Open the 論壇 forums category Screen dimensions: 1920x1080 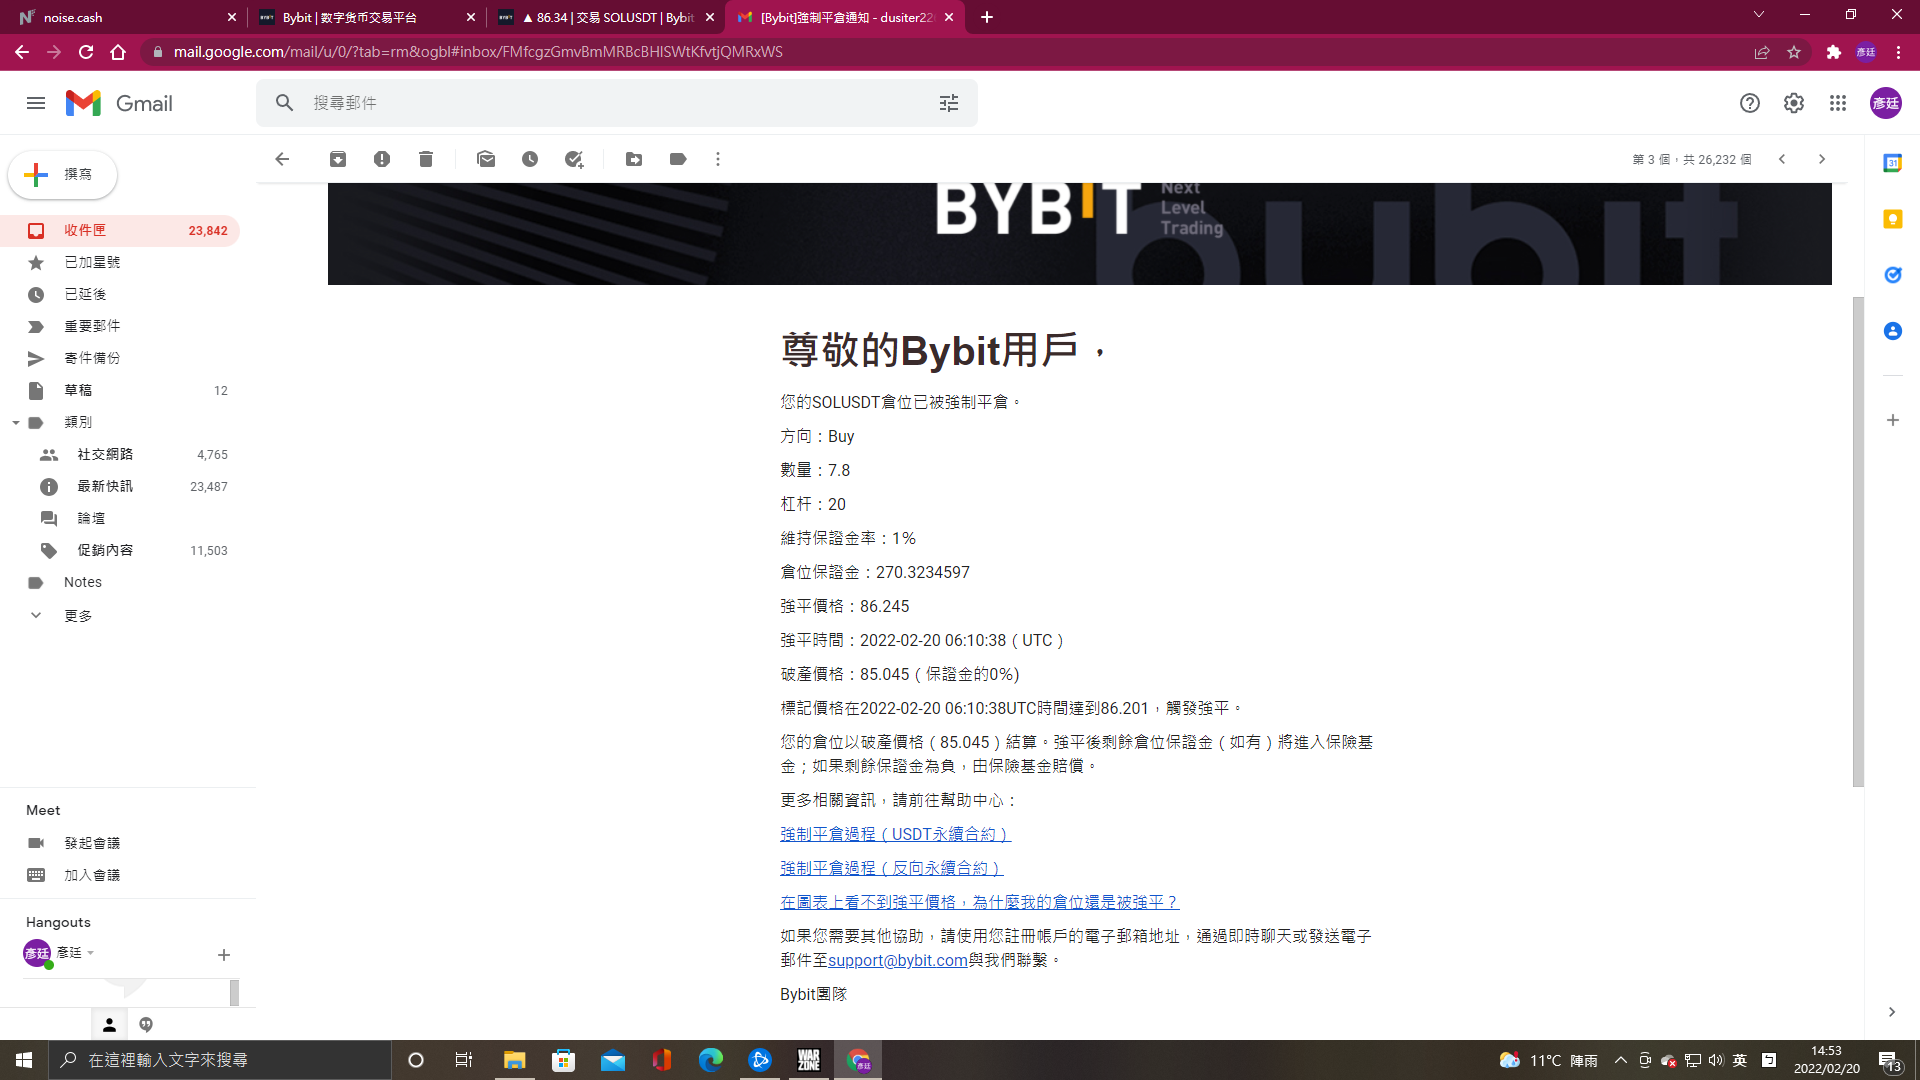tap(120, 519)
